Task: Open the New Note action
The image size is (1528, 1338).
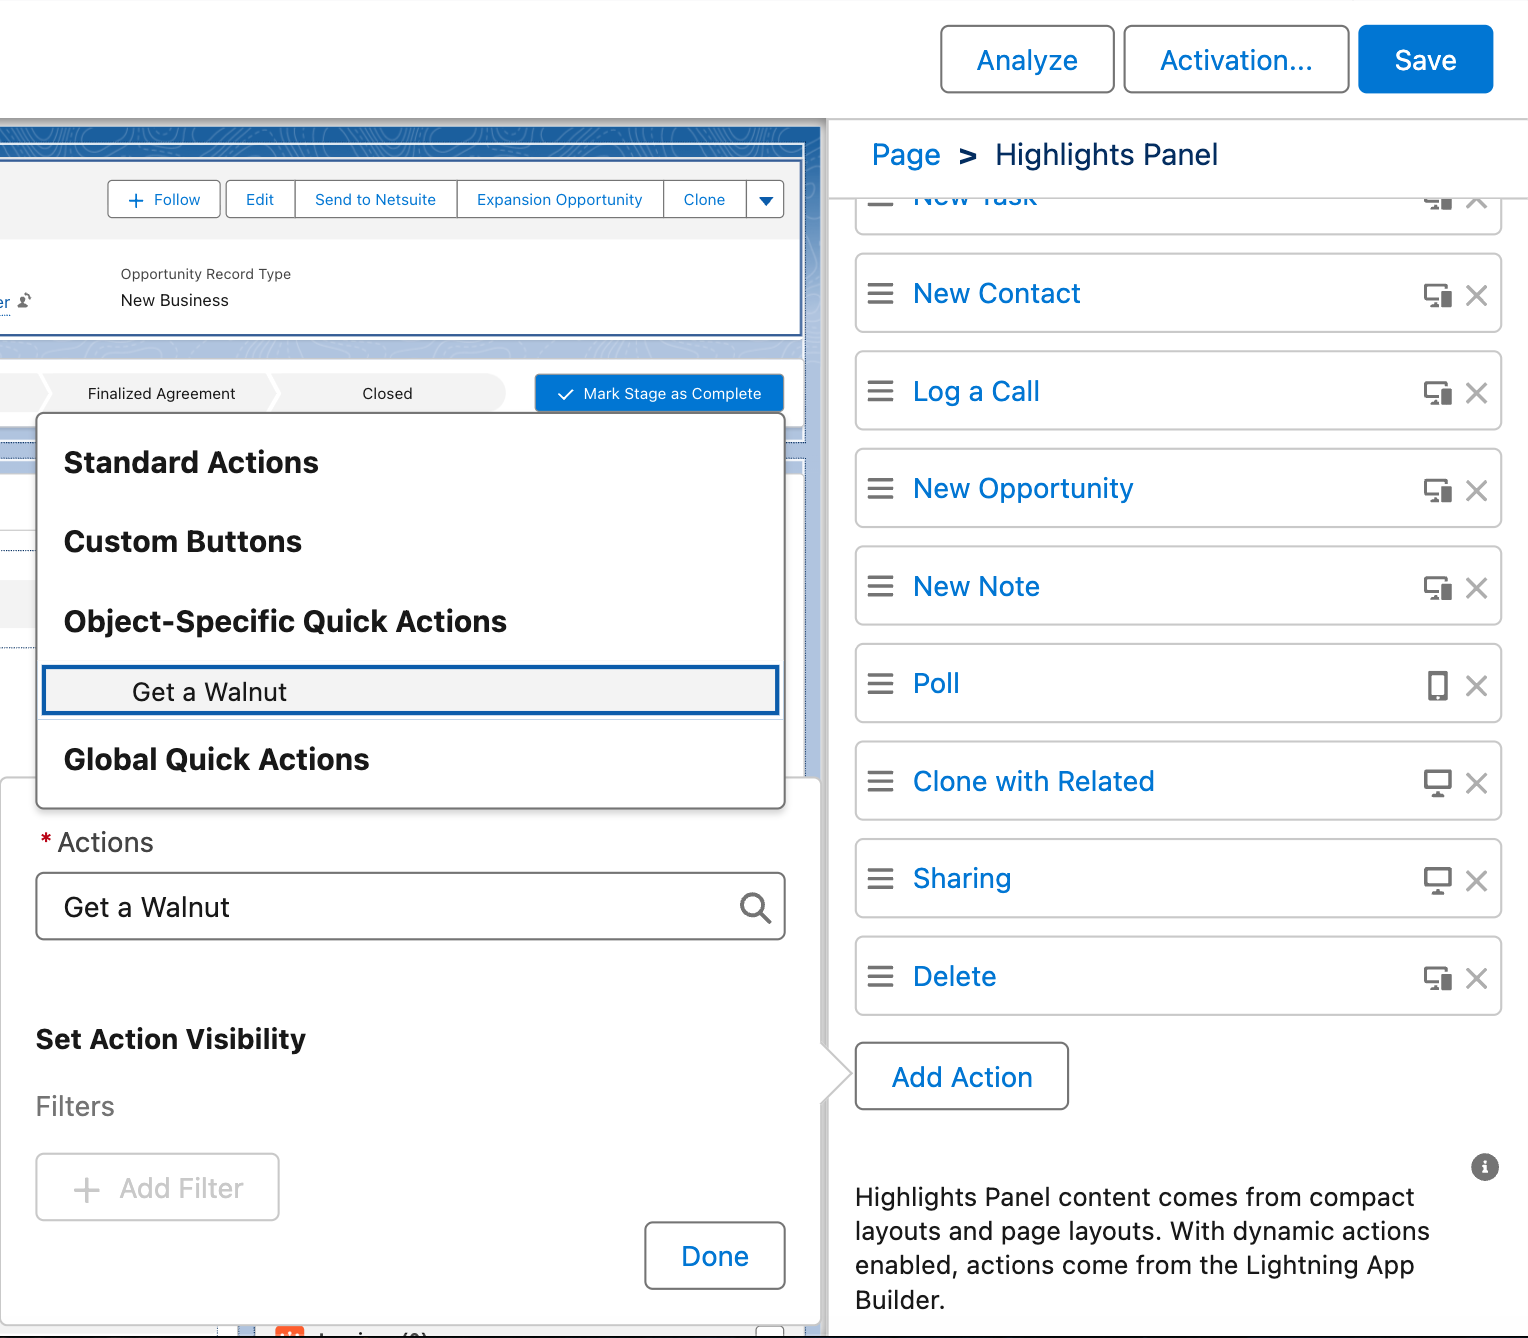Action: [976, 587]
